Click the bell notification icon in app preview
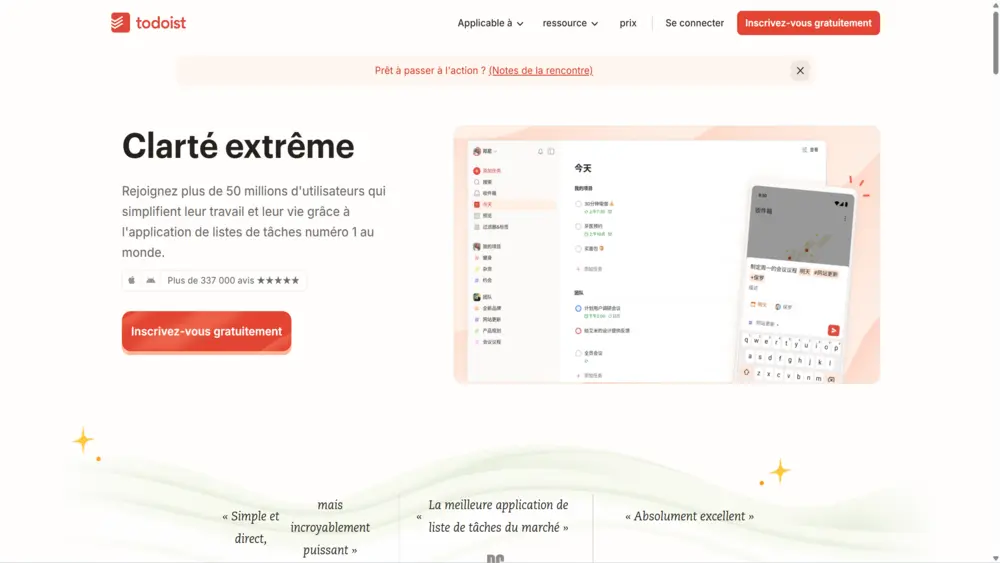Screen dimensions: 1000x563 [x=540, y=152]
